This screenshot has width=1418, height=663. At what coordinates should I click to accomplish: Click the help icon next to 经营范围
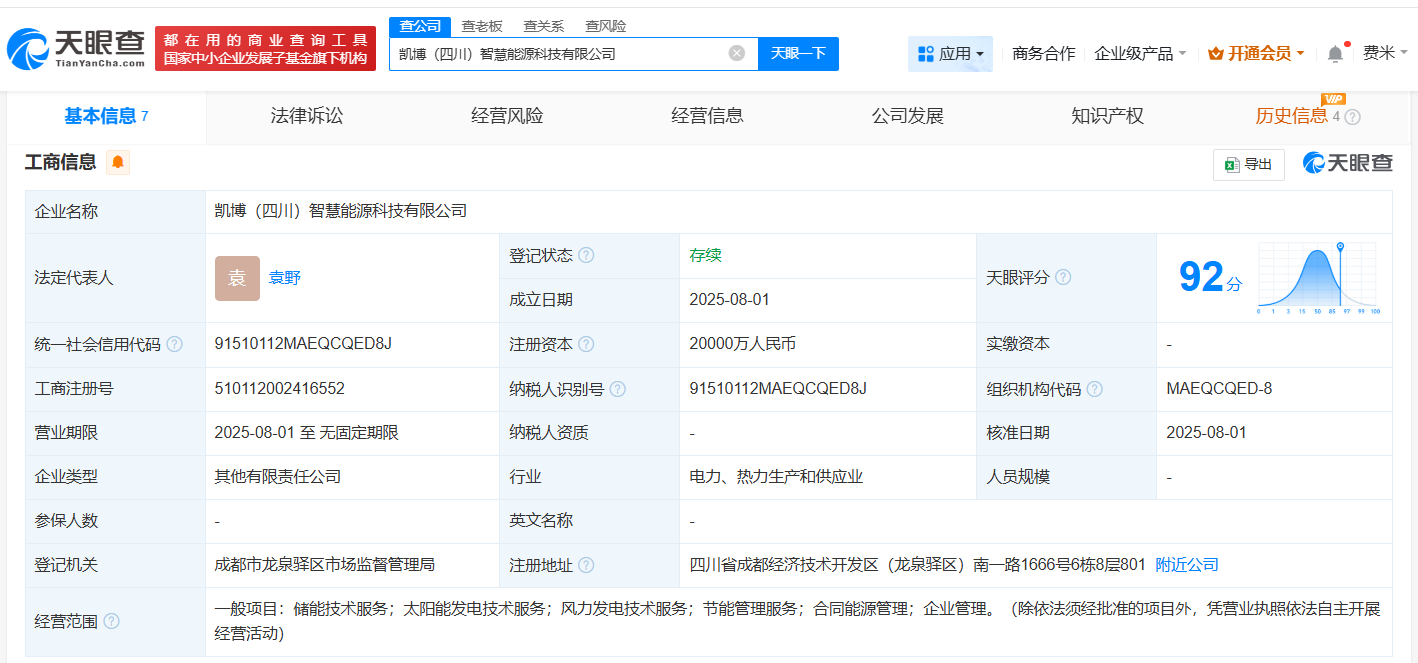[x=111, y=621]
